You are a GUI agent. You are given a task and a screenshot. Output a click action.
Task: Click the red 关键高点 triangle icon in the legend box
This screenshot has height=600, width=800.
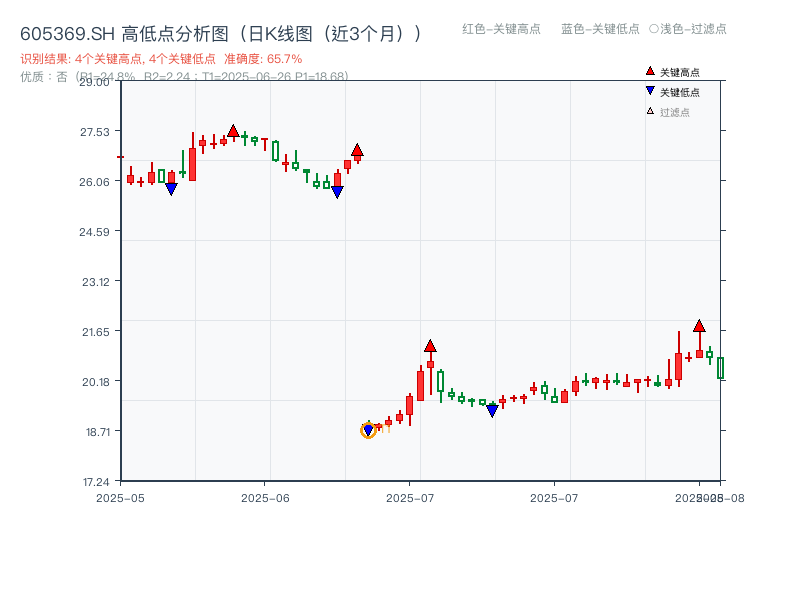650,71
